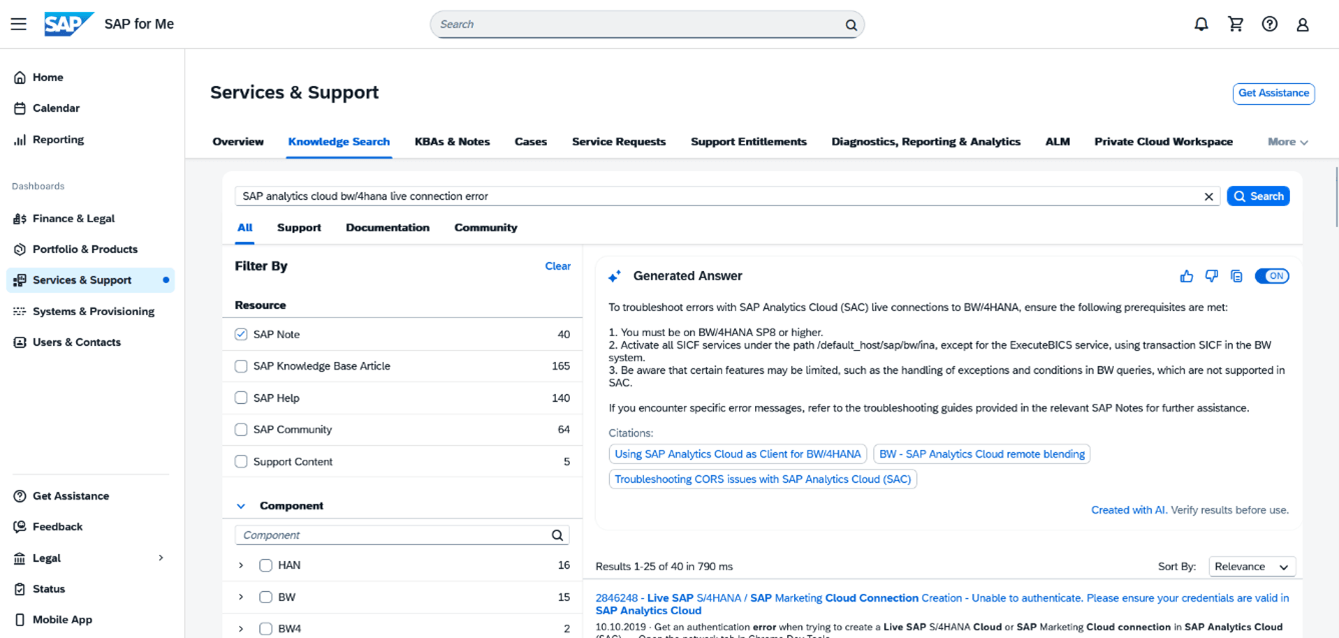Check the Support Content filter
The width and height of the screenshot is (1339, 638).
(x=241, y=462)
